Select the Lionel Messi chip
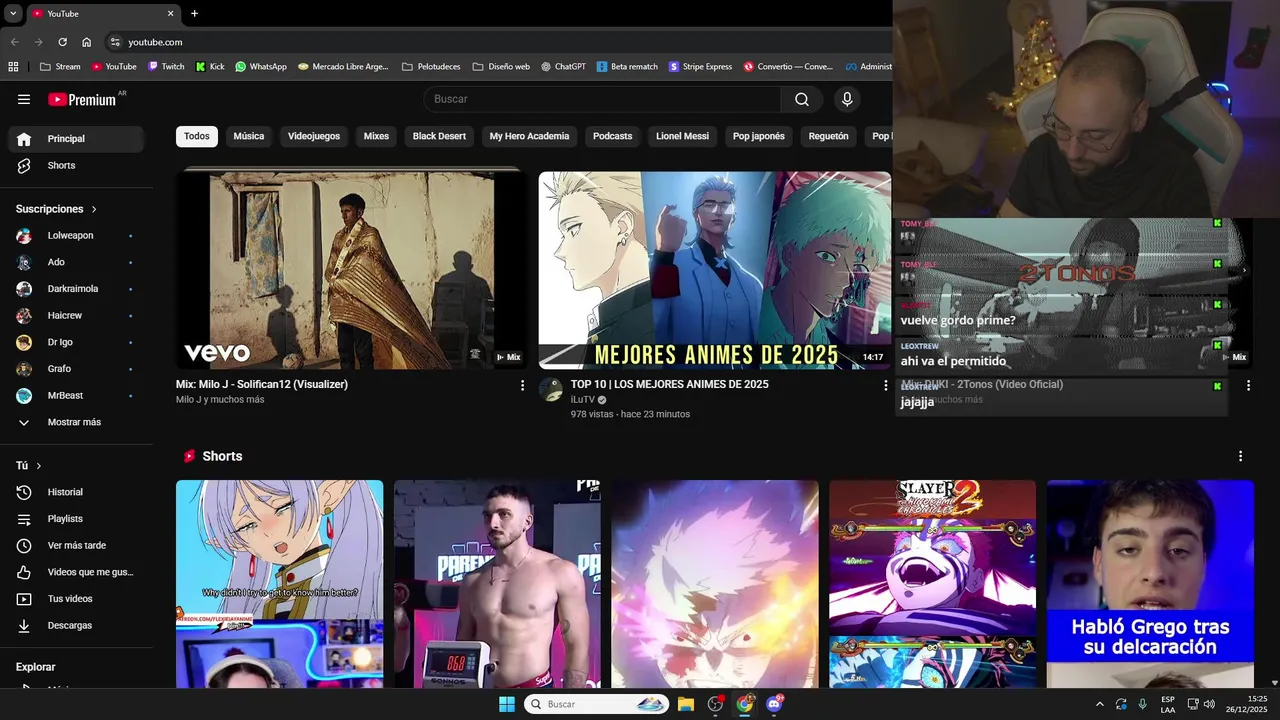This screenshot has height=720, width=1280. tap(682, 136)
